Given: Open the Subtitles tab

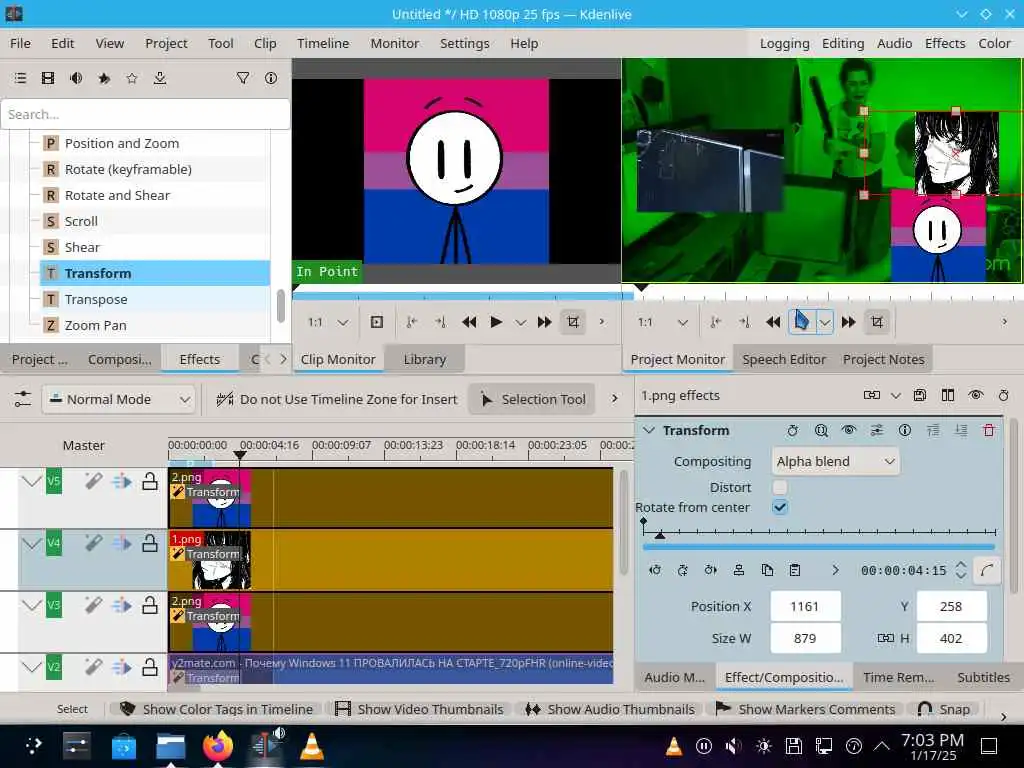Looking at the screenshot, I should (984, 677).
